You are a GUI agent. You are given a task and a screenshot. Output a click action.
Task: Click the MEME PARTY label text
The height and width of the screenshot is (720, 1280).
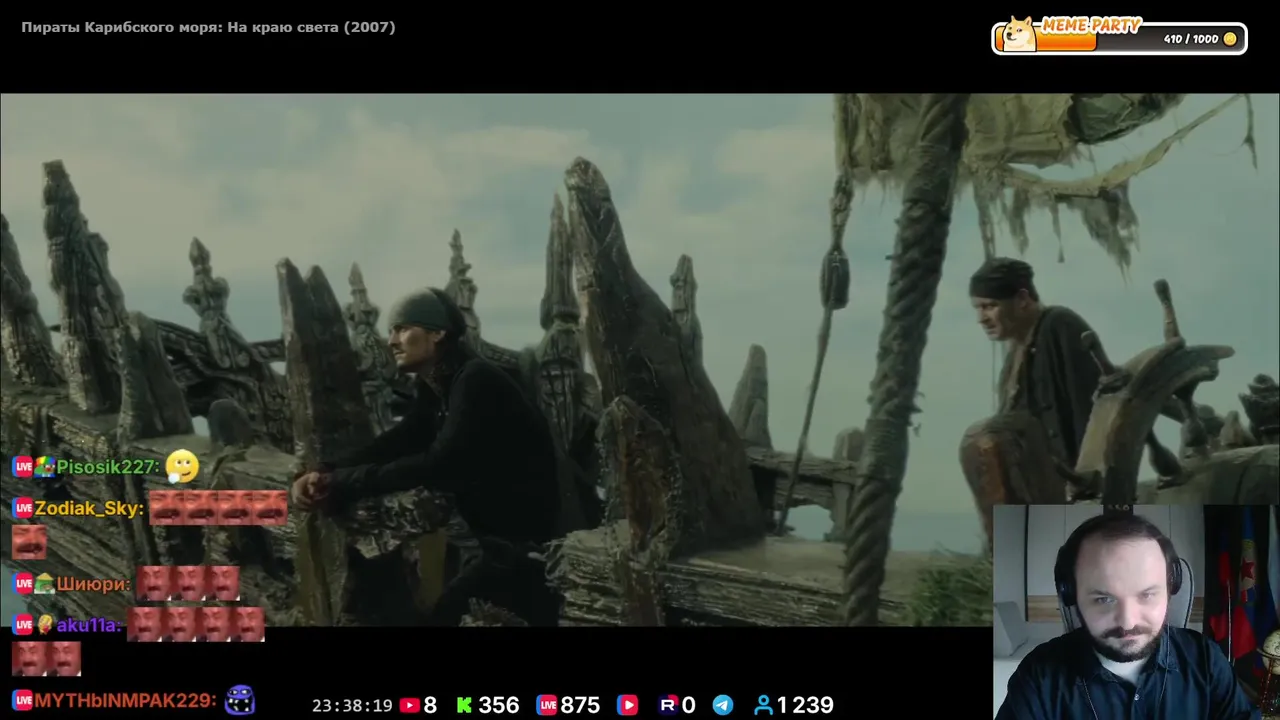tap(1090, 26)
